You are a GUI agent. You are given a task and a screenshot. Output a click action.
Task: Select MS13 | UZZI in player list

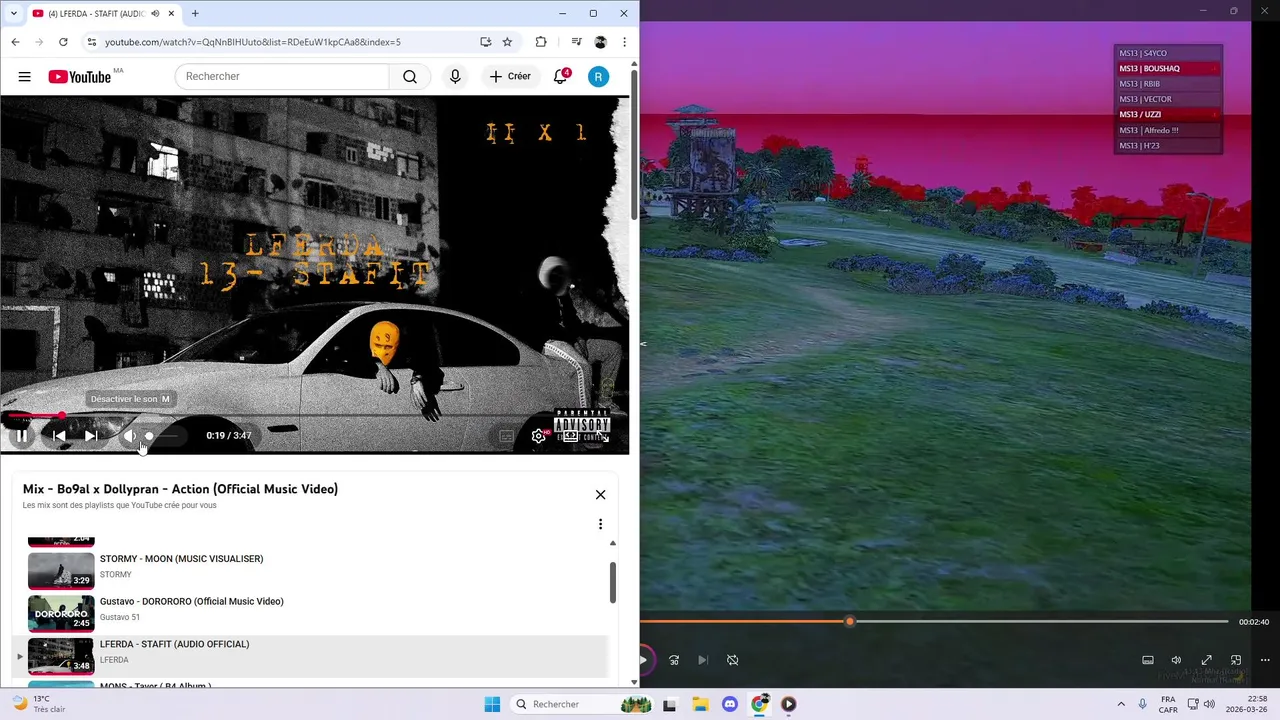[x=1168, y=115]
